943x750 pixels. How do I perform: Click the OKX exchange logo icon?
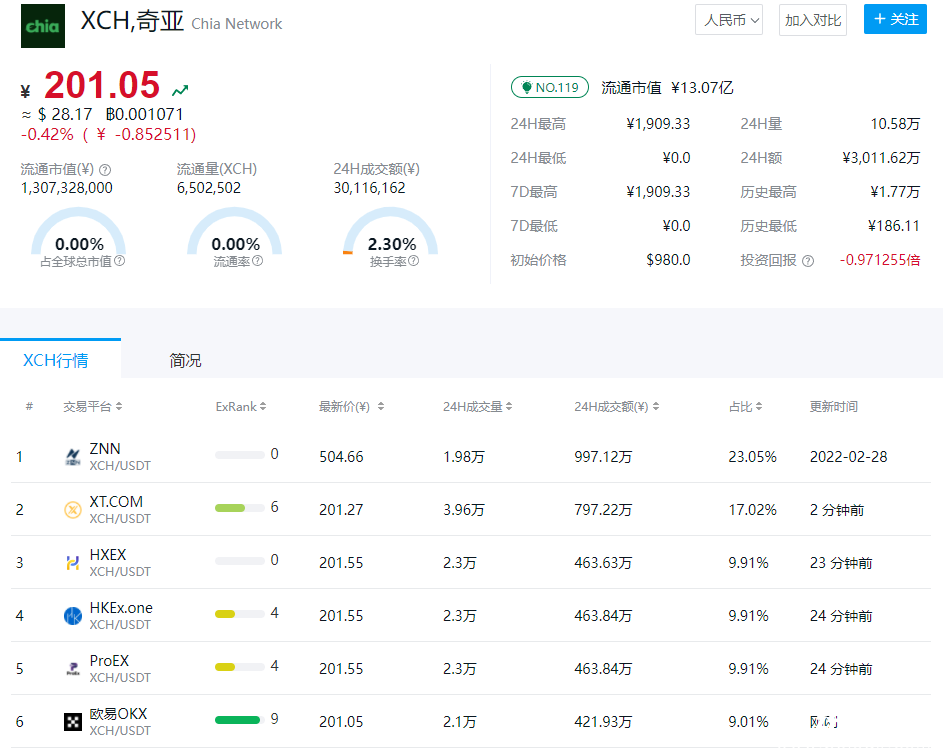tap(72, 722)
